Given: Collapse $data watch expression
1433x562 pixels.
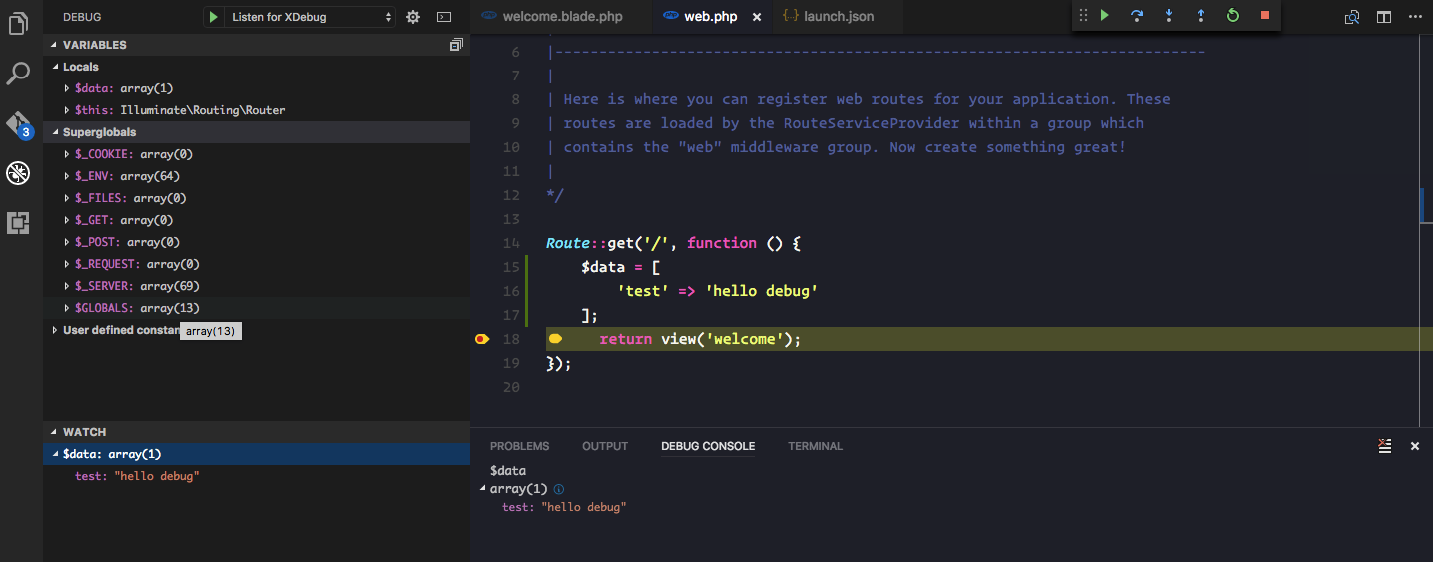Looking at the screenshot, I should coord(55,454).
